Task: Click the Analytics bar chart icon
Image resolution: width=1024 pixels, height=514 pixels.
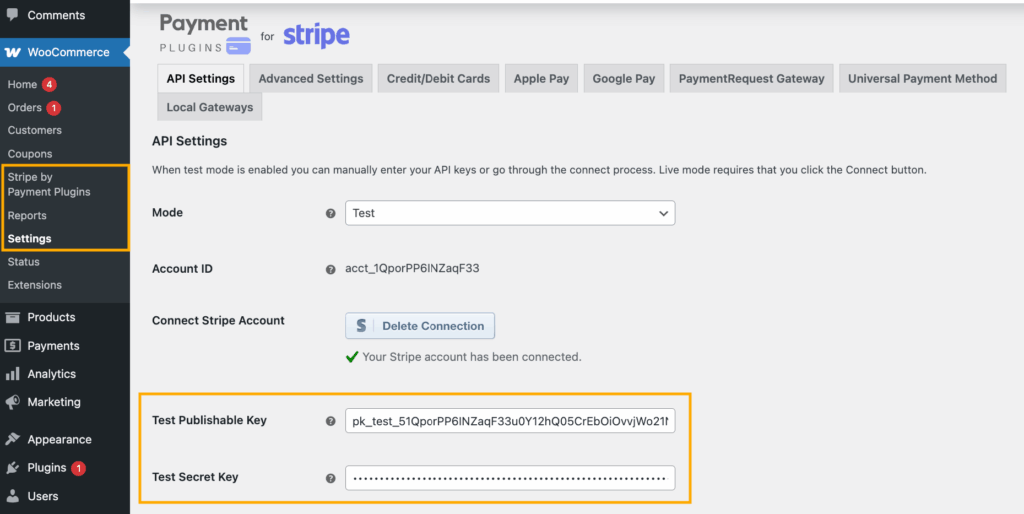Action: tap(12, 374)
